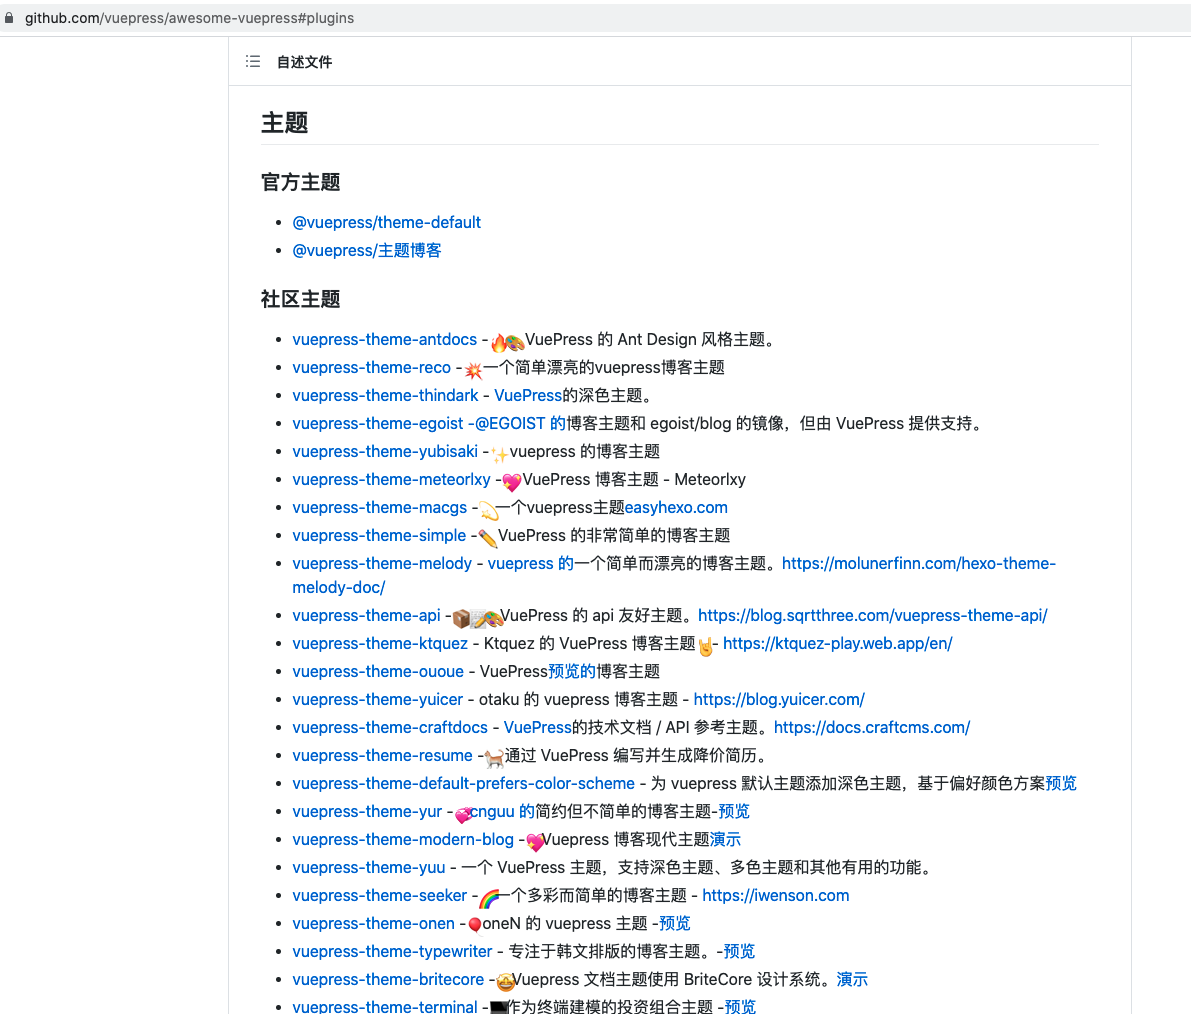Viewport: 1191px width, 1014px height.
Task: Open vuepress-theme-yur link
Action: pos(367,813)
